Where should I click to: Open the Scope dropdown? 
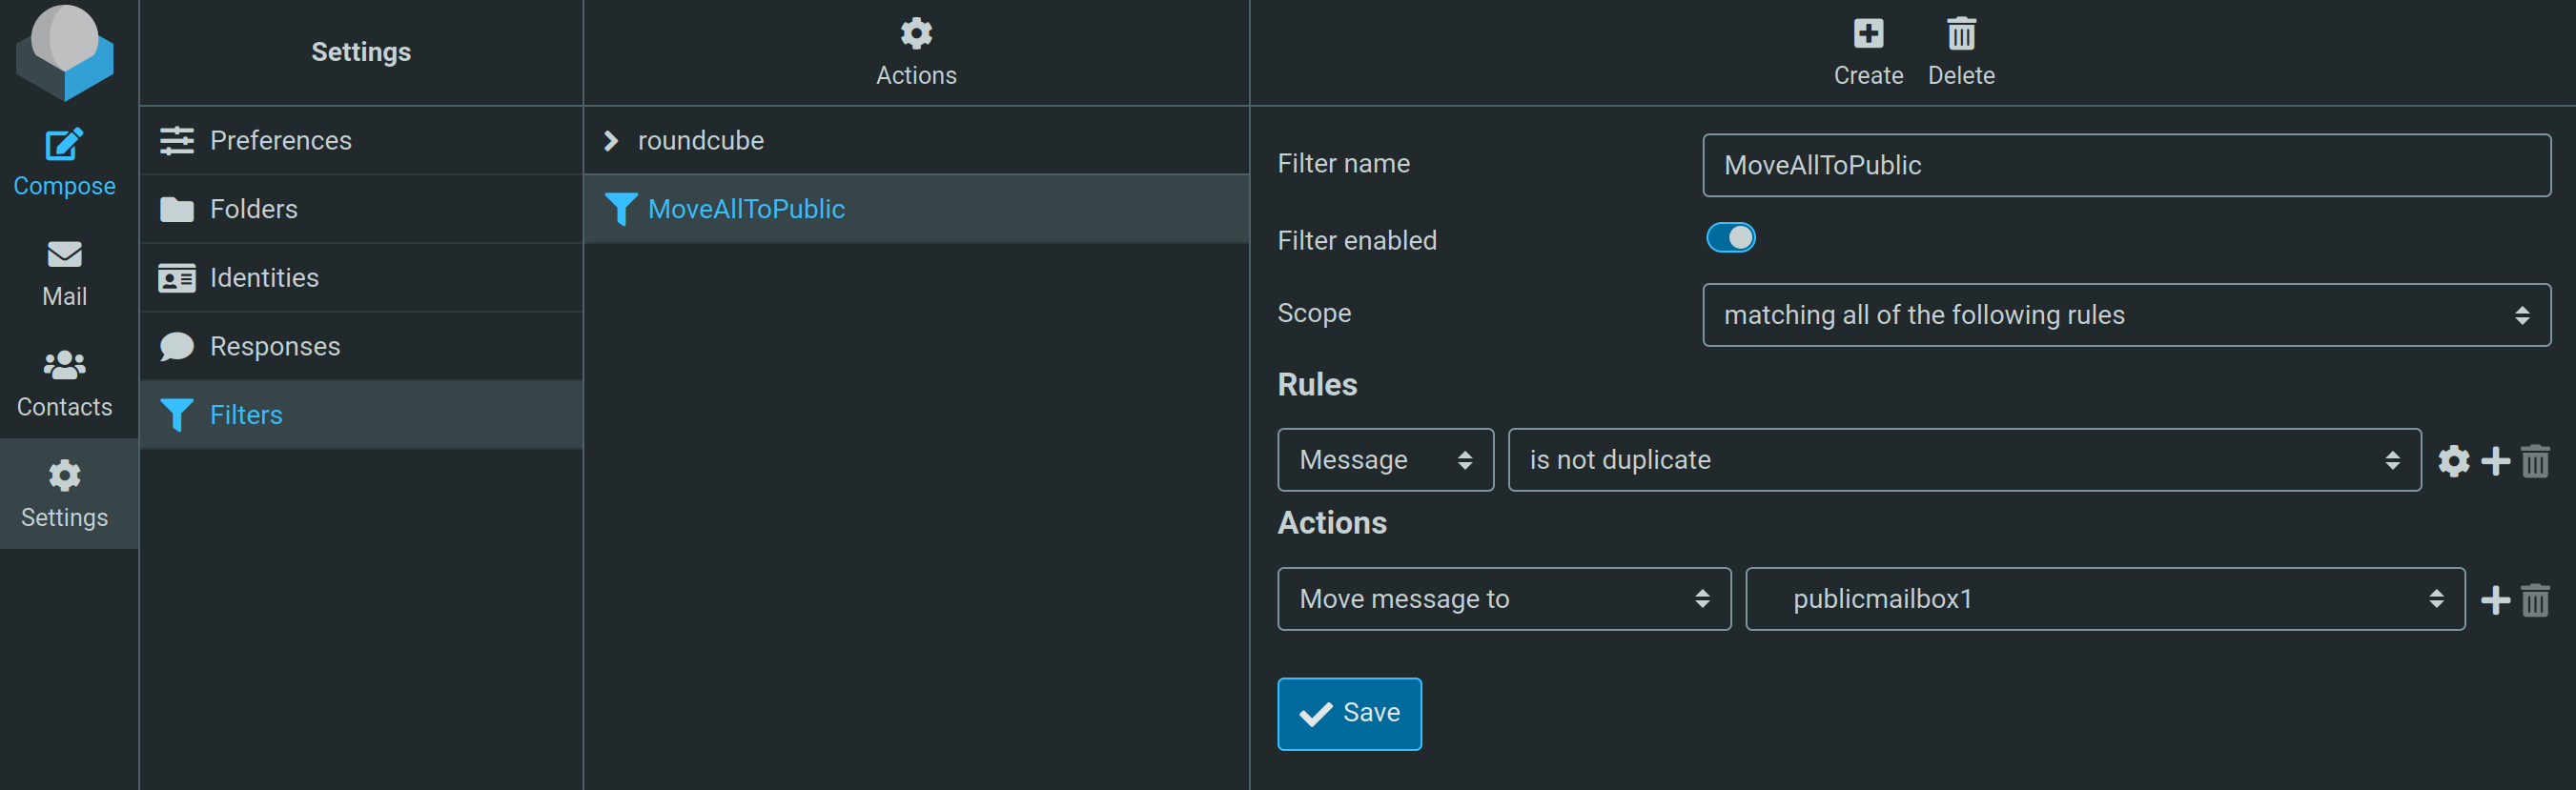pos(2125,315)
